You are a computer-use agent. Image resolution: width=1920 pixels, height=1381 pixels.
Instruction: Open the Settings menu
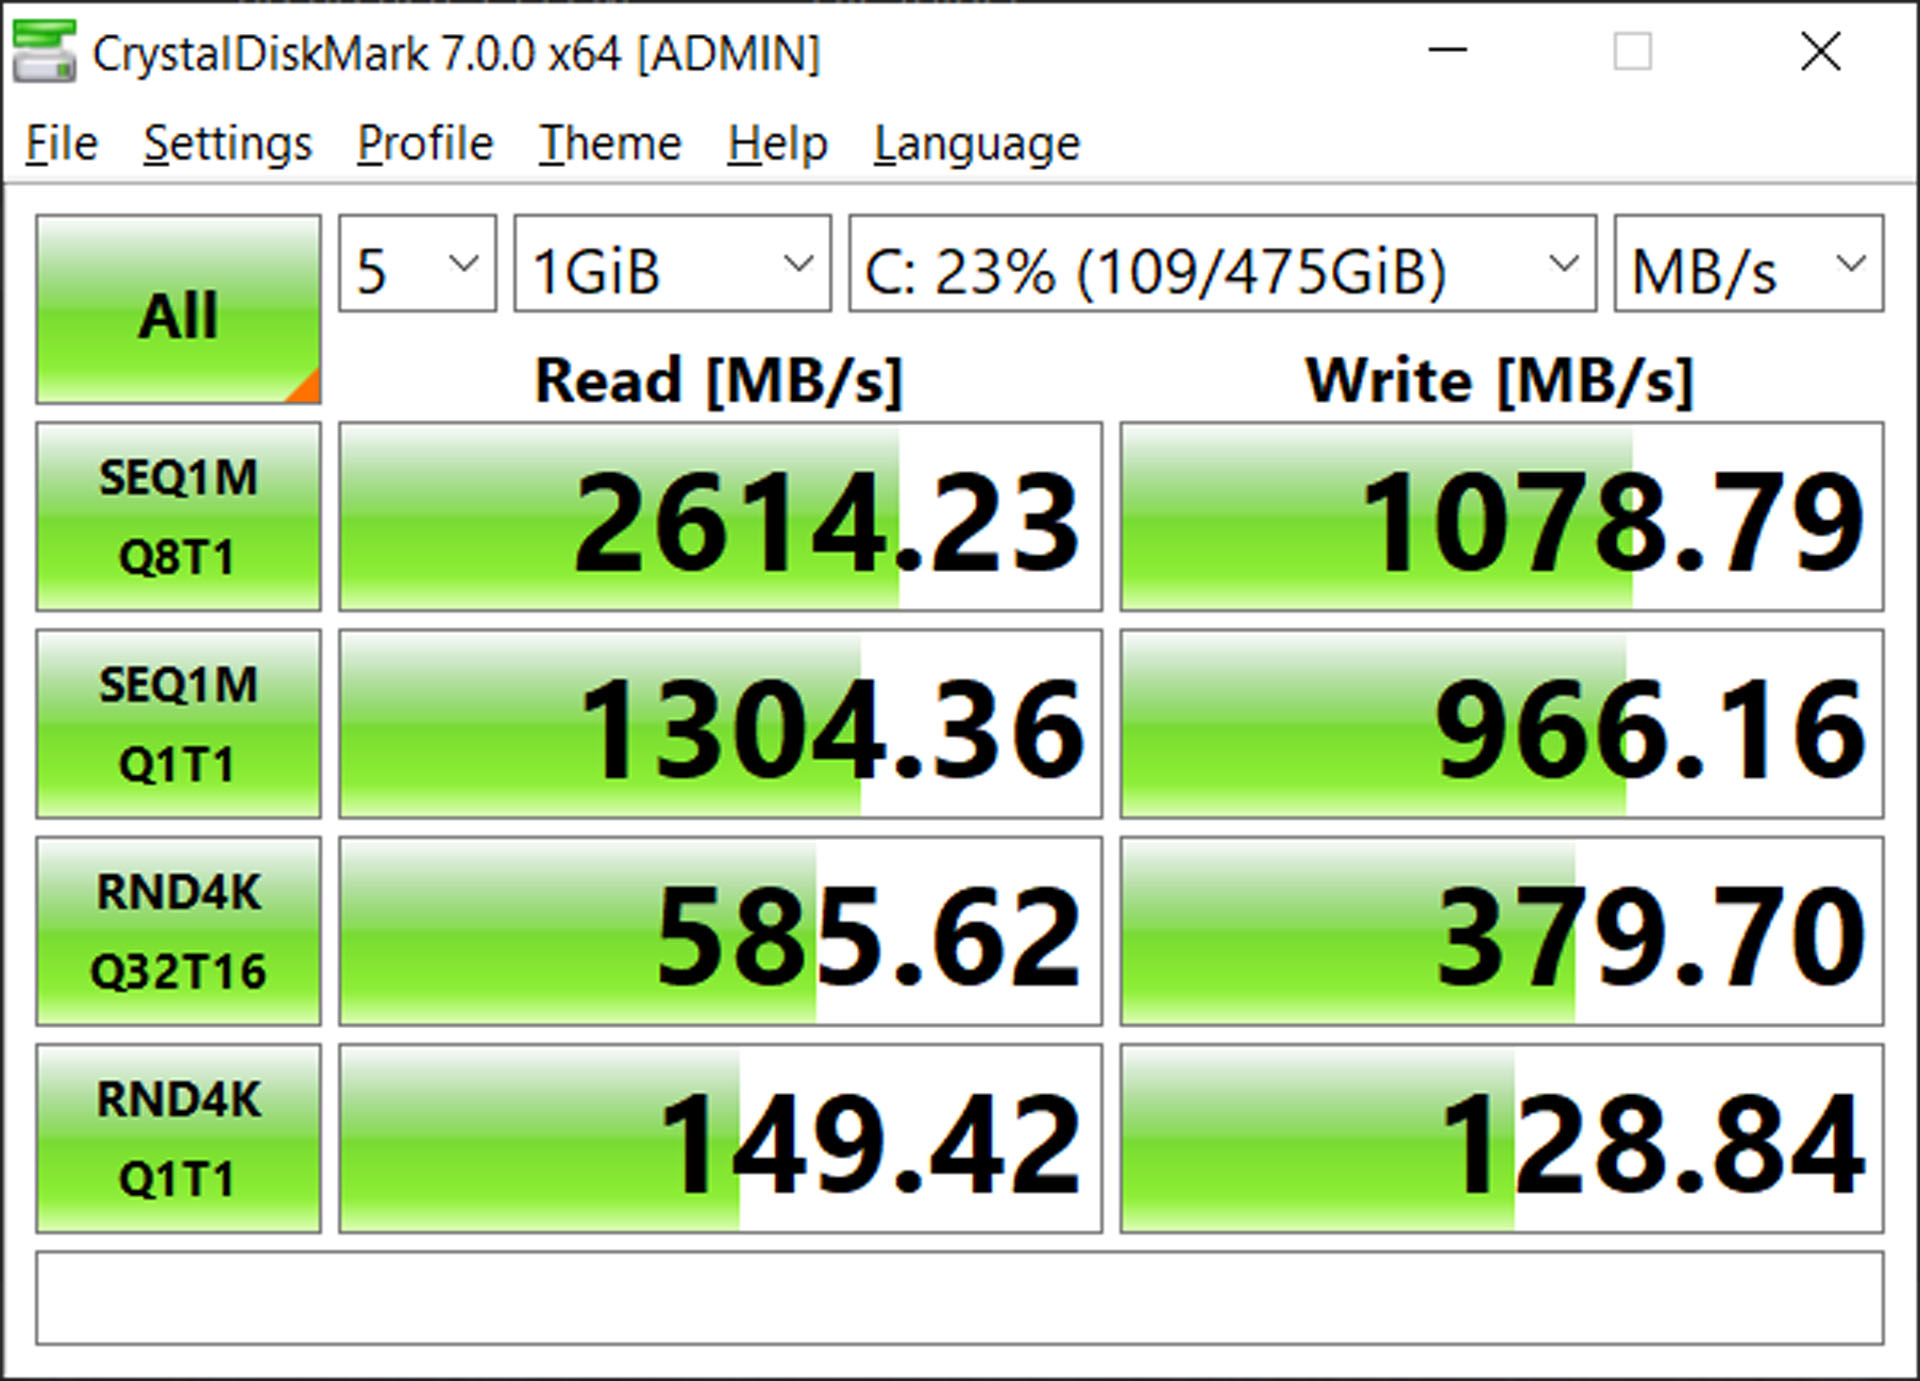coord(228,143)
